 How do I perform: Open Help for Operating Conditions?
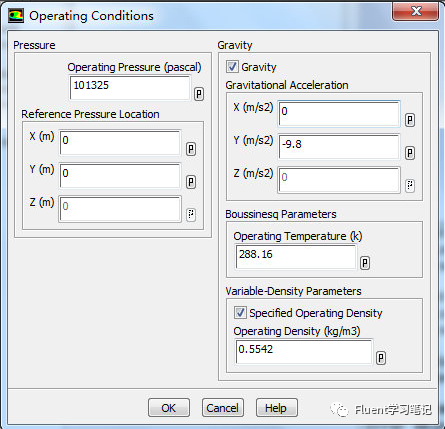[x=277, y=408]
